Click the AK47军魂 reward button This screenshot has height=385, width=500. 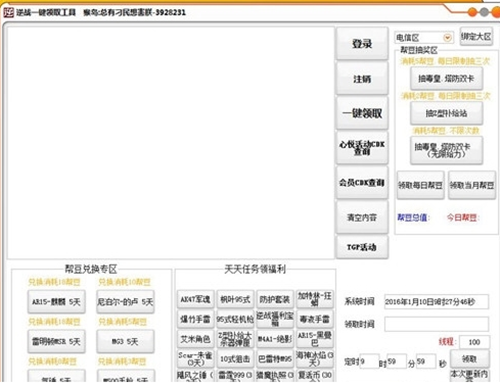(195, 299)
